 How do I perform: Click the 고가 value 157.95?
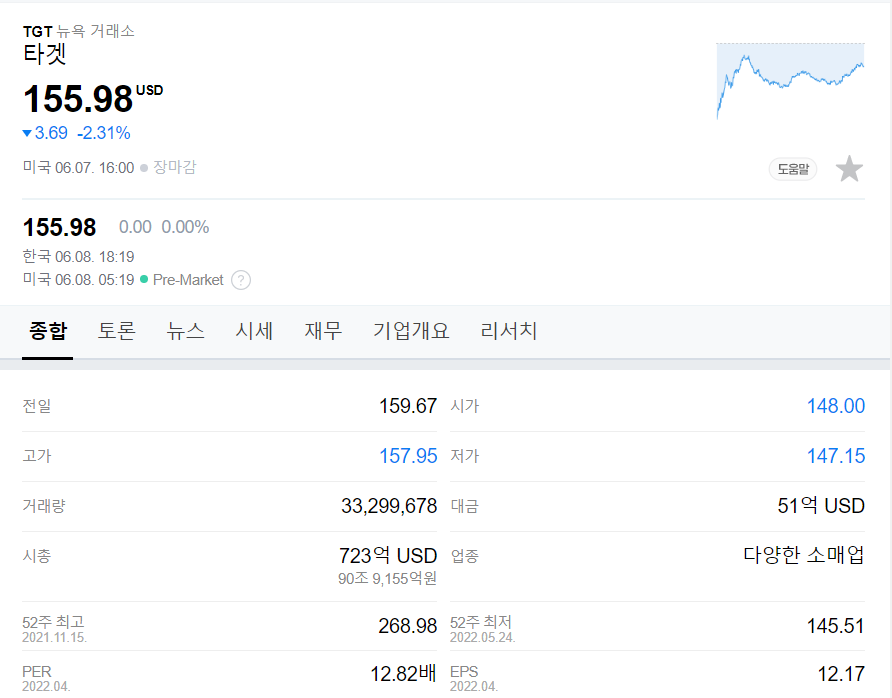click(408, 456)
